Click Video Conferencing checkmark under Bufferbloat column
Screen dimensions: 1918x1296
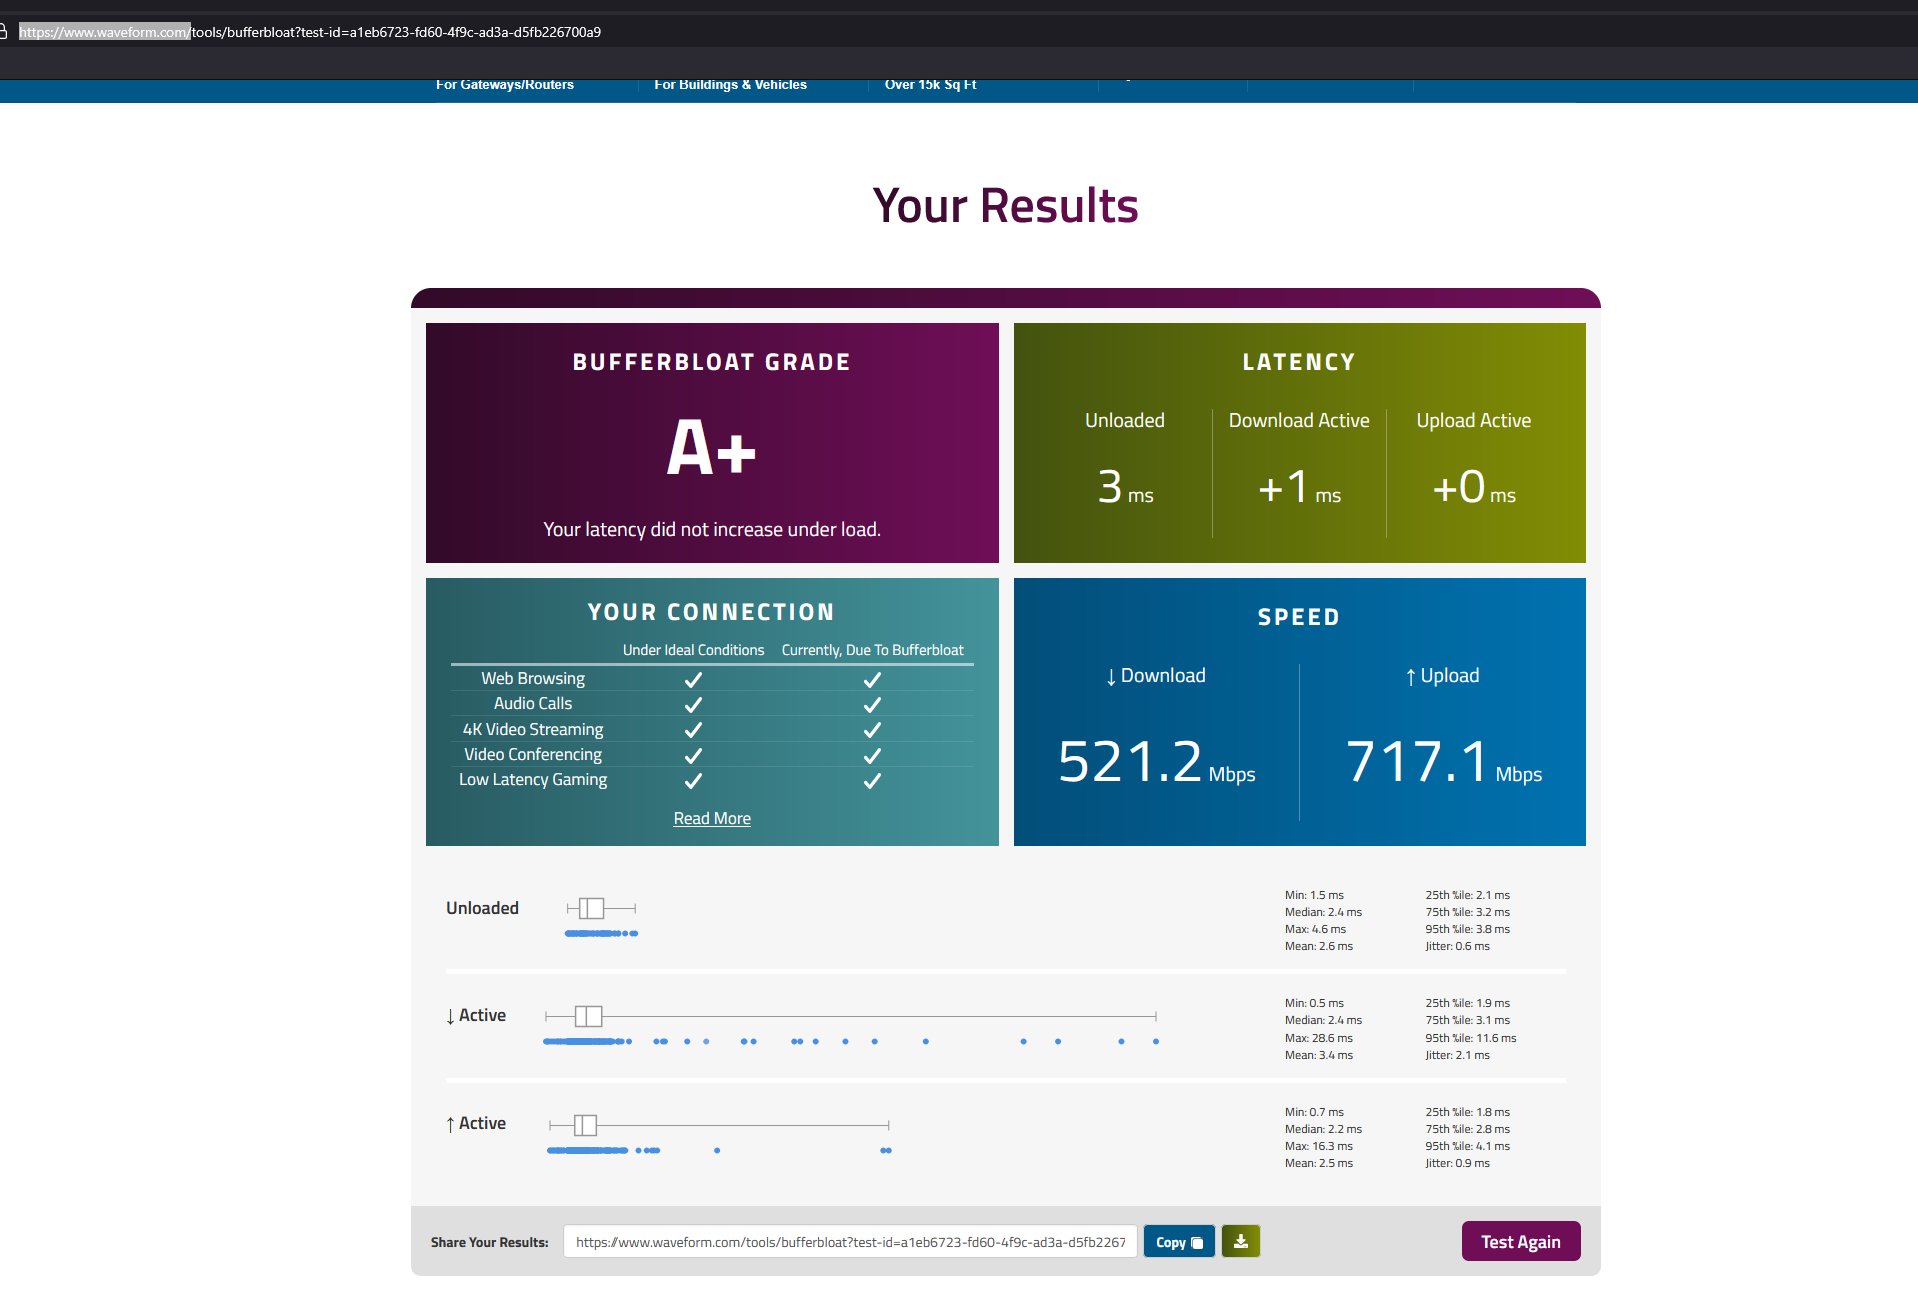872,756
